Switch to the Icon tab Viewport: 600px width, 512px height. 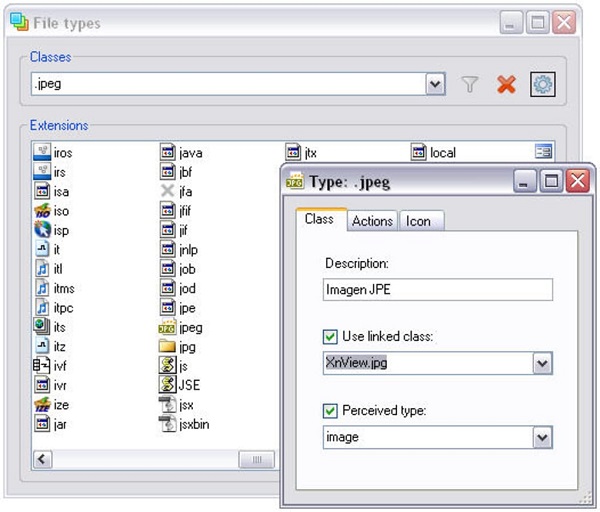pyautogui.click(x=418, y=221)
